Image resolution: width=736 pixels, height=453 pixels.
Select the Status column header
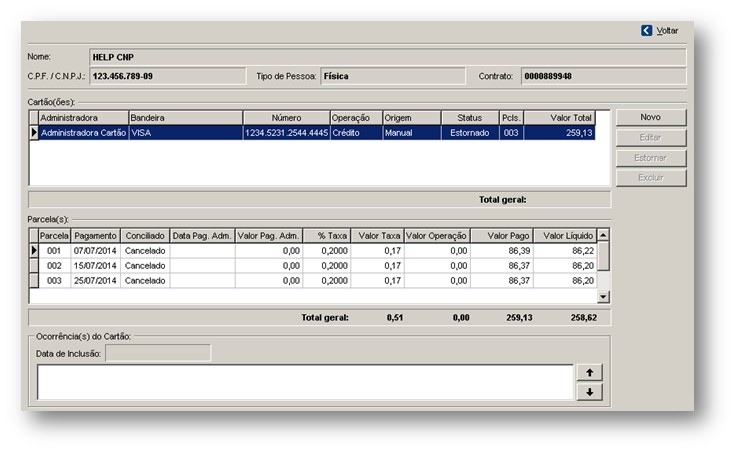click(470, 118)
